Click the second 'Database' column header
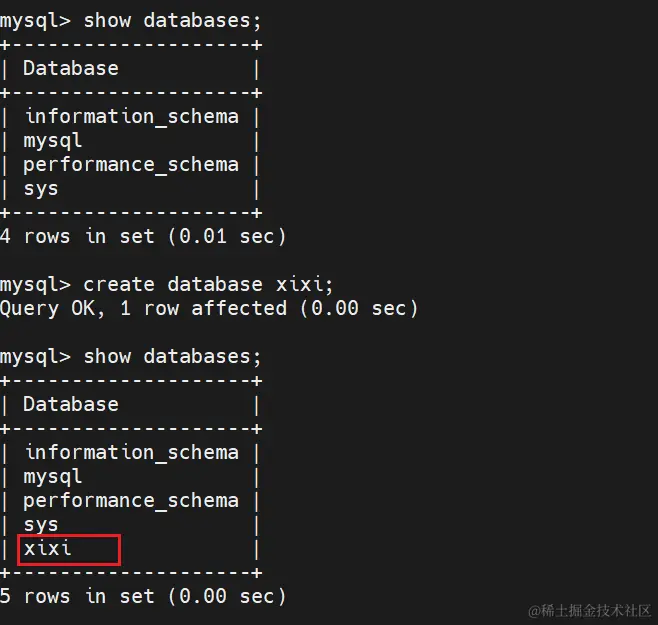The height and width of the screenshot is (625, 658). (x=70, y=404)
